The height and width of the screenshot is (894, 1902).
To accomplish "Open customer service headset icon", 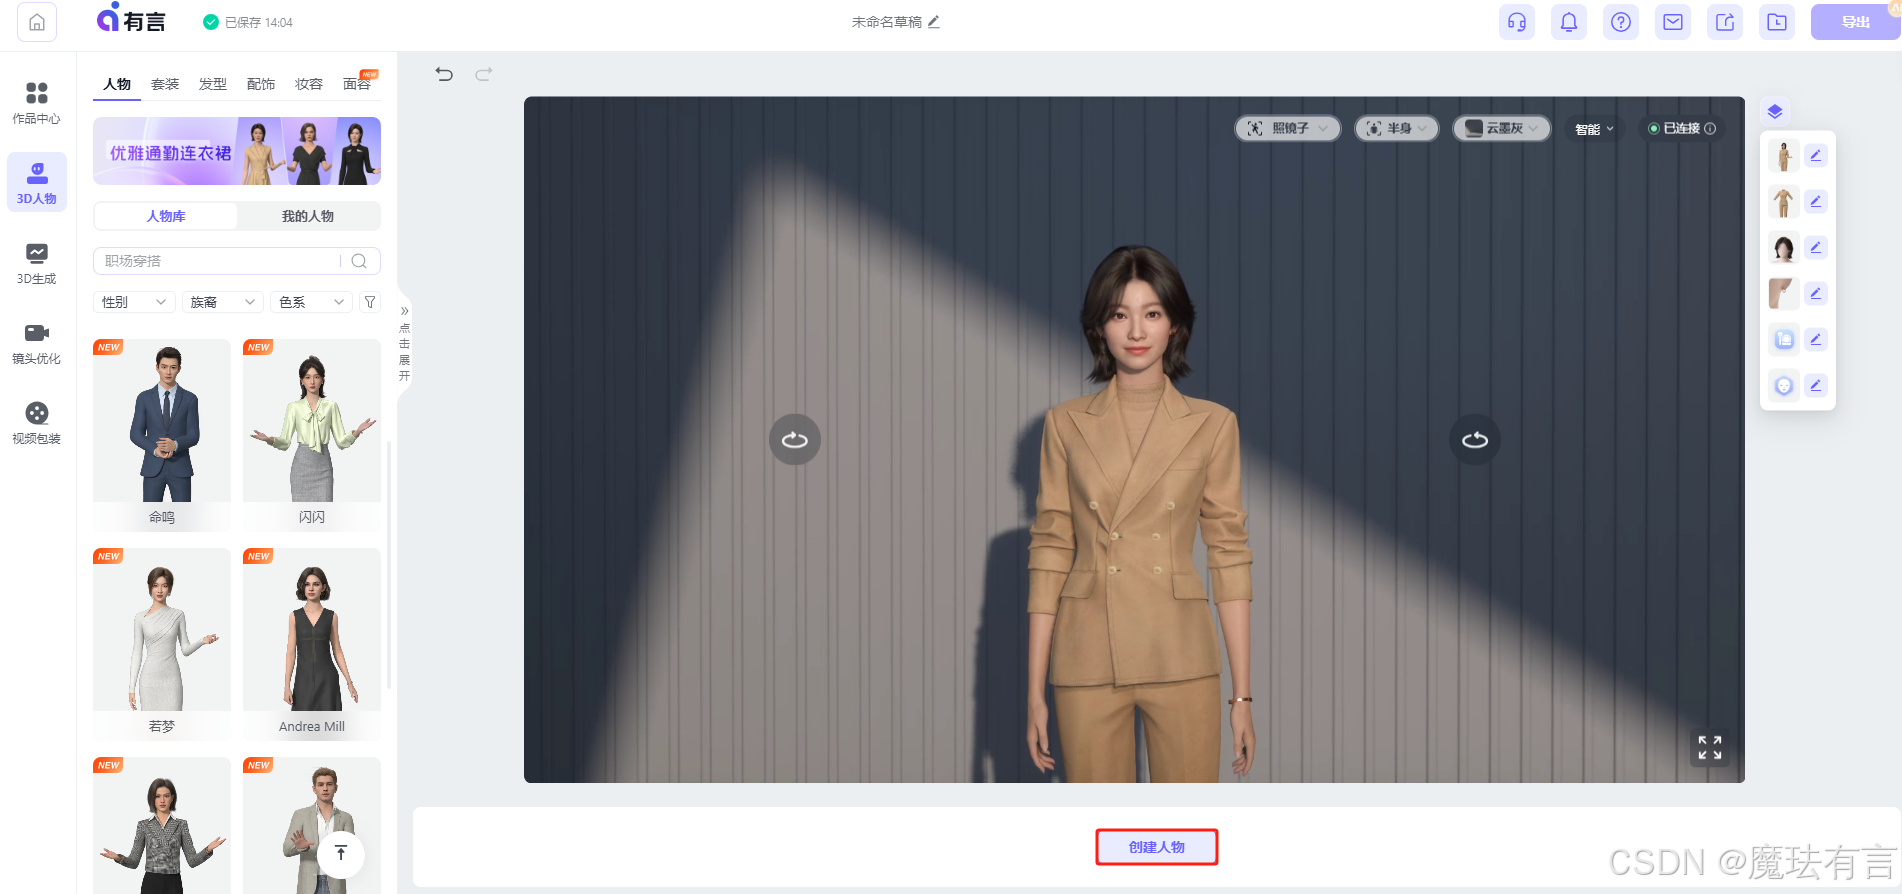I will 1517,22.
